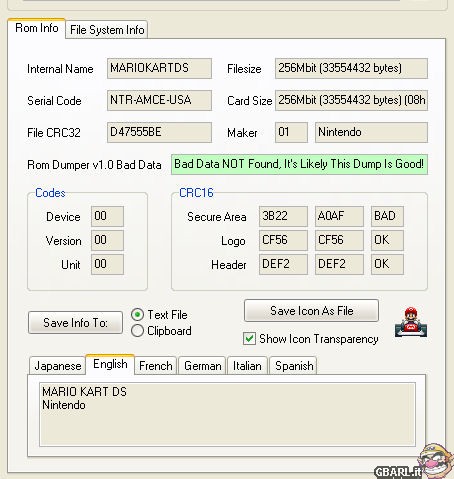This screenshot has width=454, height=479.
Task: Click the Maker code field 01
Action: tap(291, 132)
